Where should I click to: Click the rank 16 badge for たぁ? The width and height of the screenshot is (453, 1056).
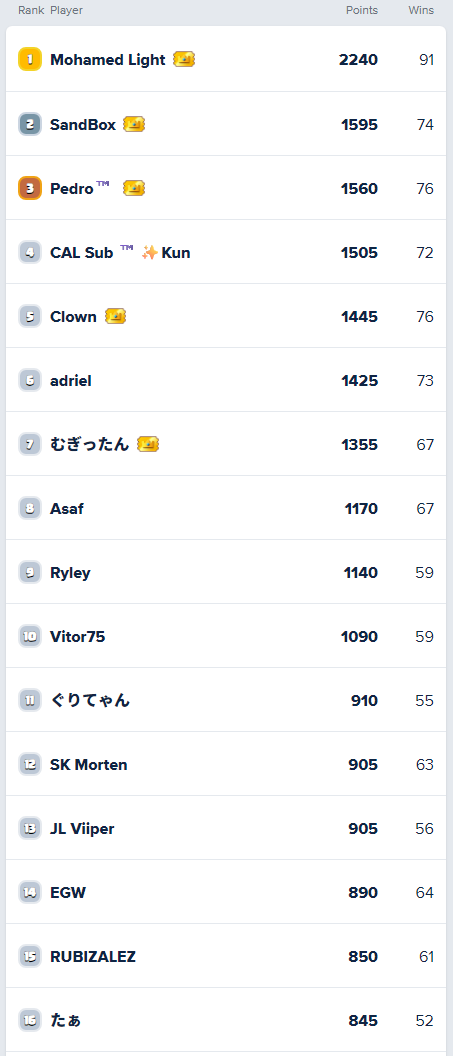point(30,1020)
